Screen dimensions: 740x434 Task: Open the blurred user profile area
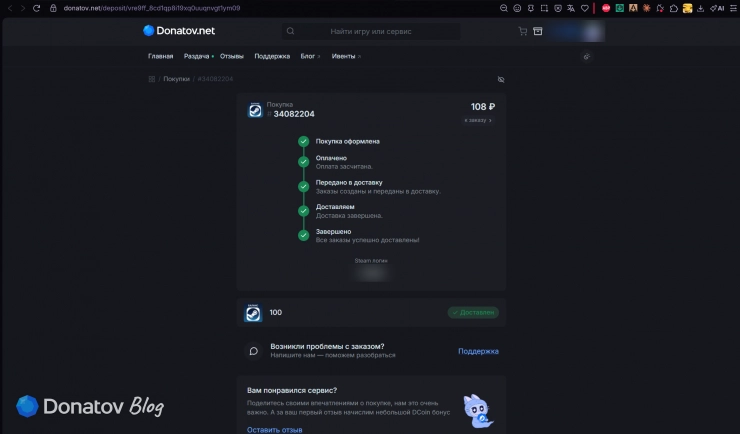[x=576, y=32]
